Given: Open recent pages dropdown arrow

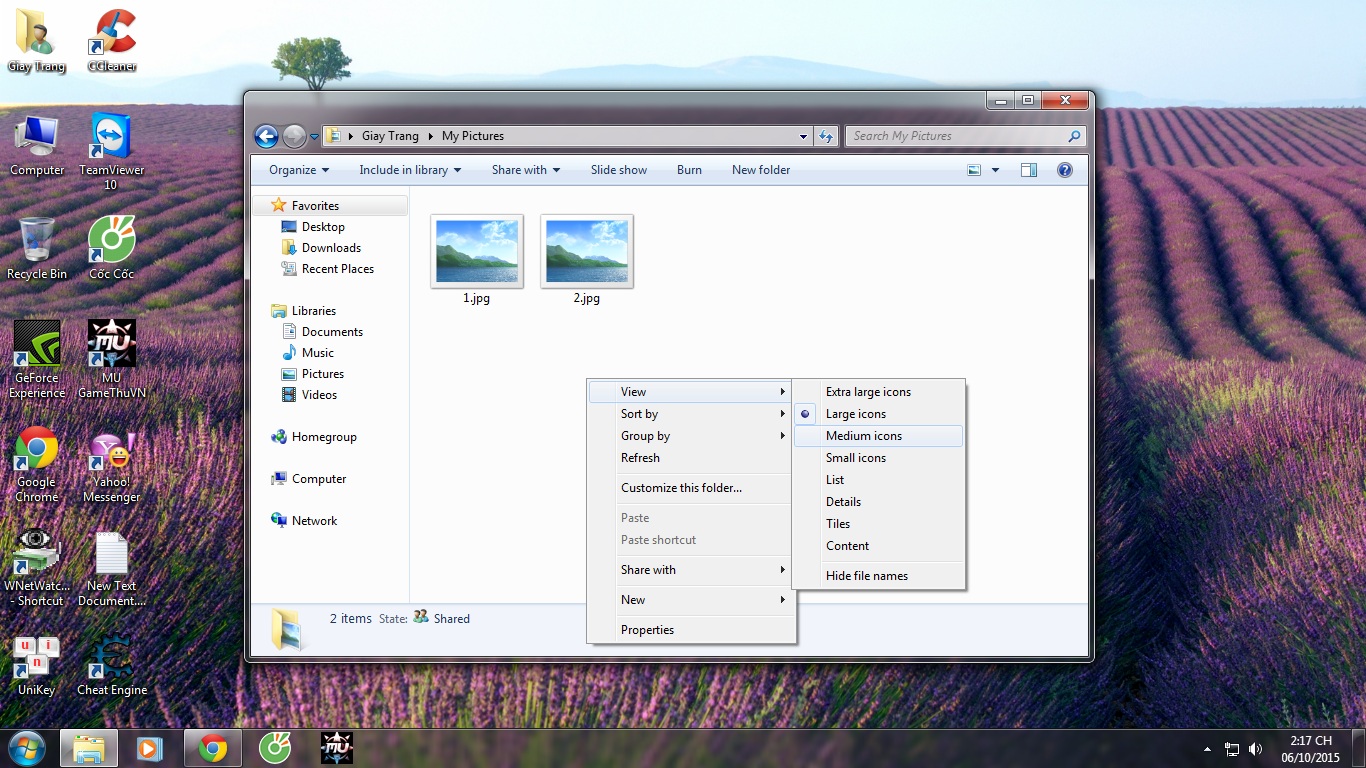Looking at the screenshot, I should tap(314, 137).
